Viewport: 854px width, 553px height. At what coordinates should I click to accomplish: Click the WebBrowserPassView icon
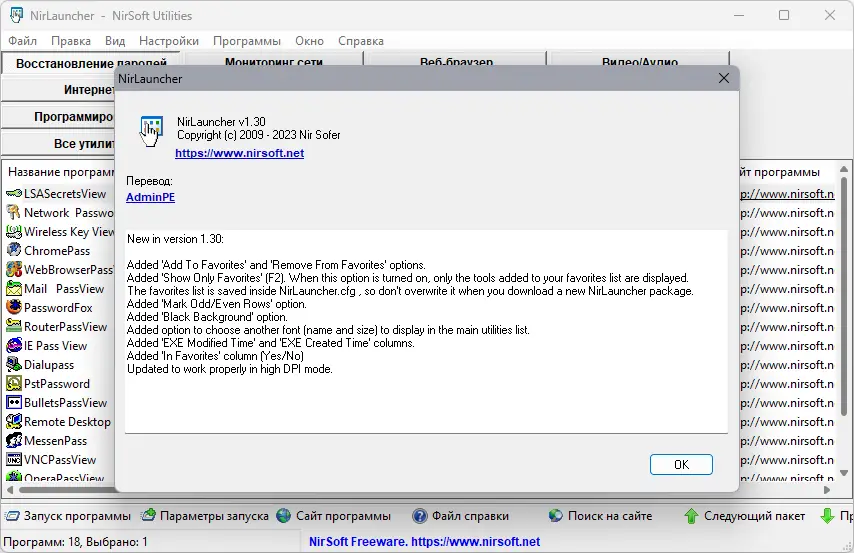pos(14,270)
